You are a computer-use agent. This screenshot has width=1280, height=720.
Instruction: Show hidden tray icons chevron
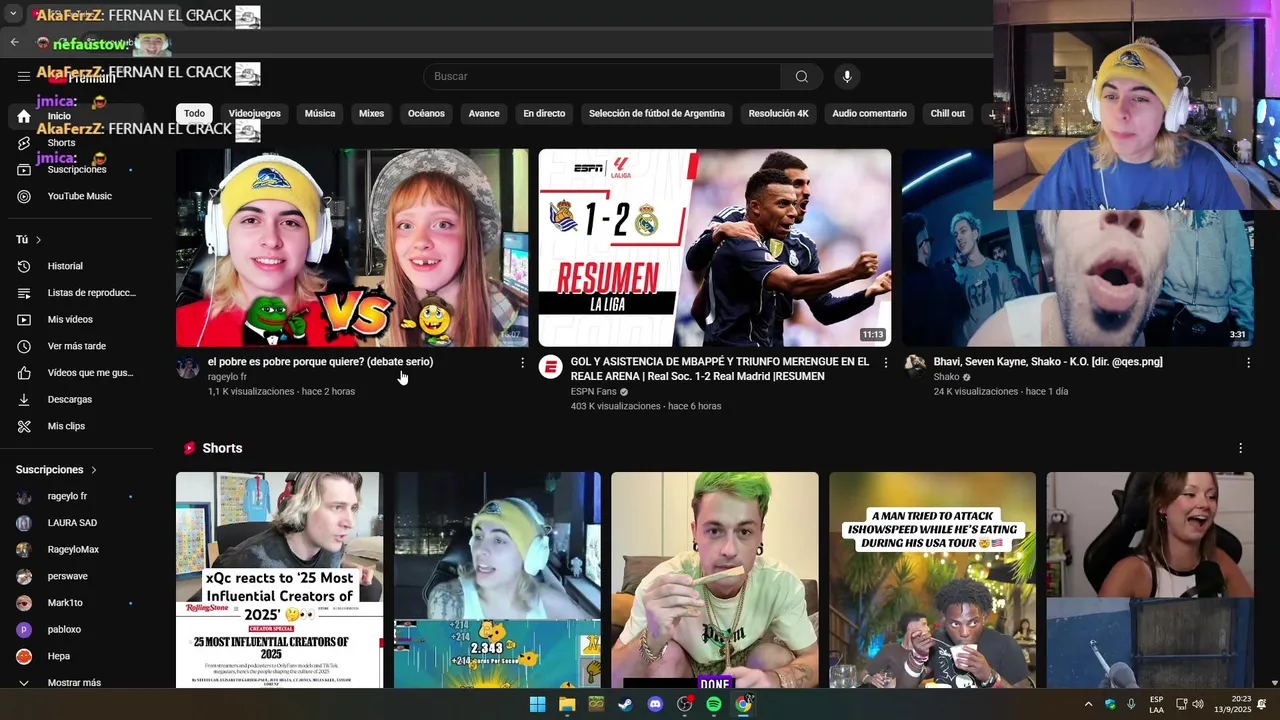[x=1088, y=704]
